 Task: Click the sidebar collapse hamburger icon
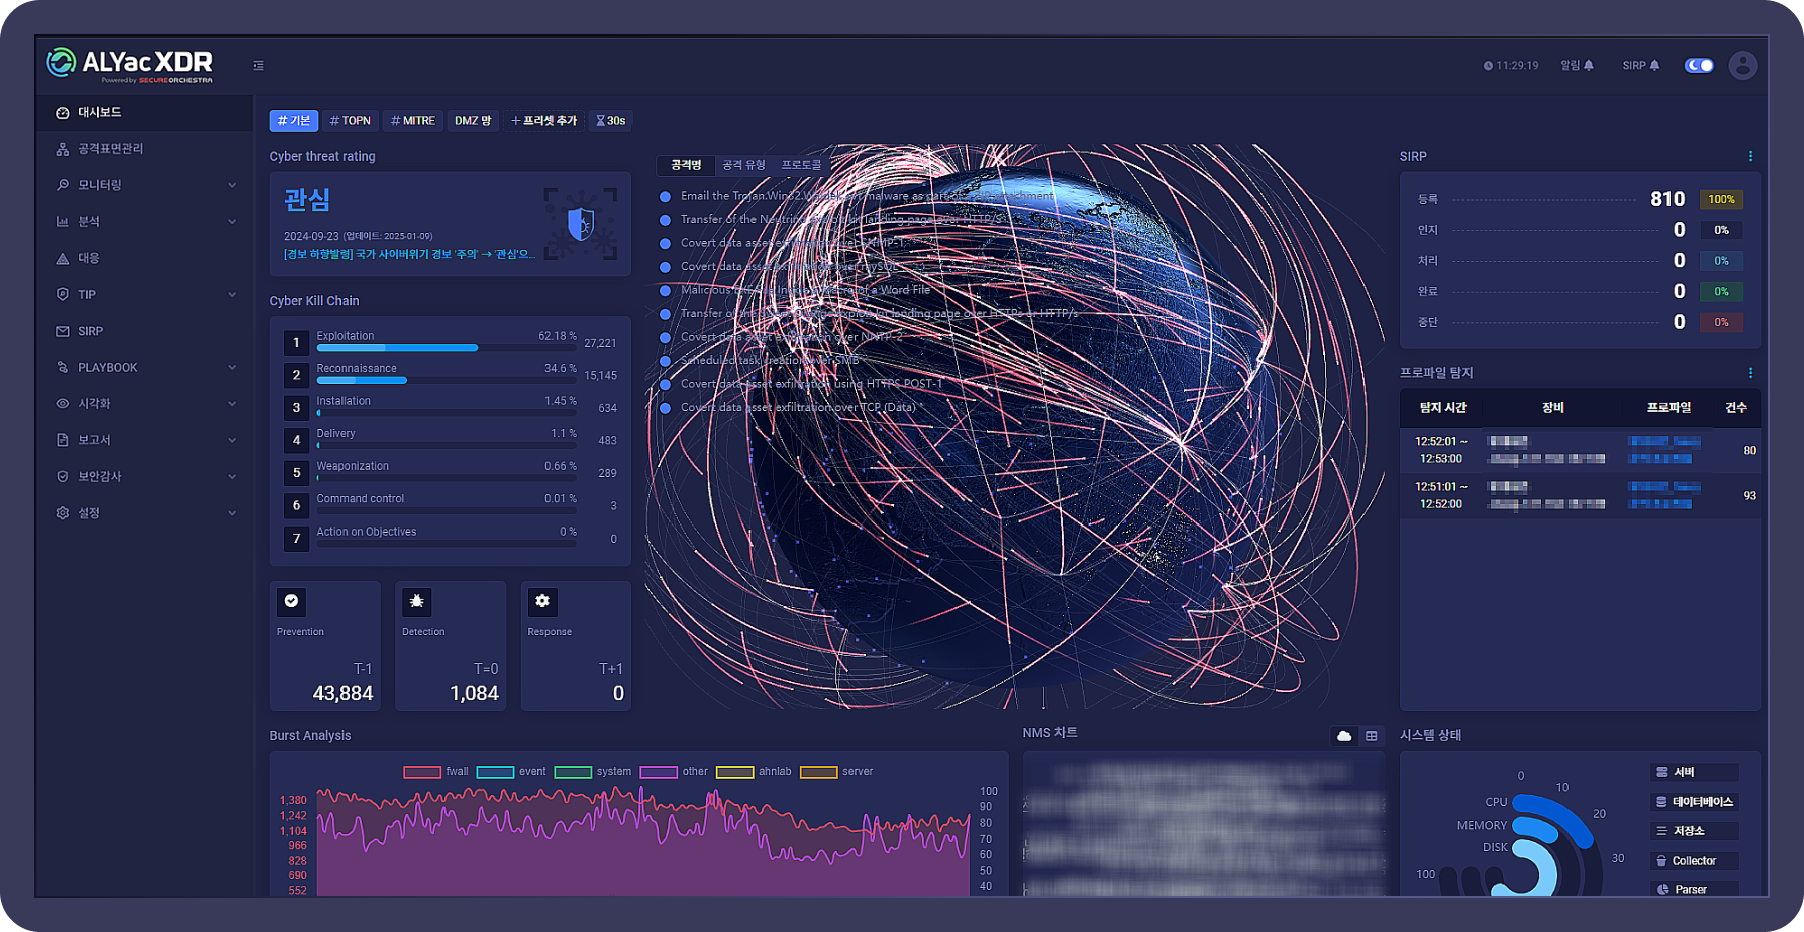tap(259, 66)
